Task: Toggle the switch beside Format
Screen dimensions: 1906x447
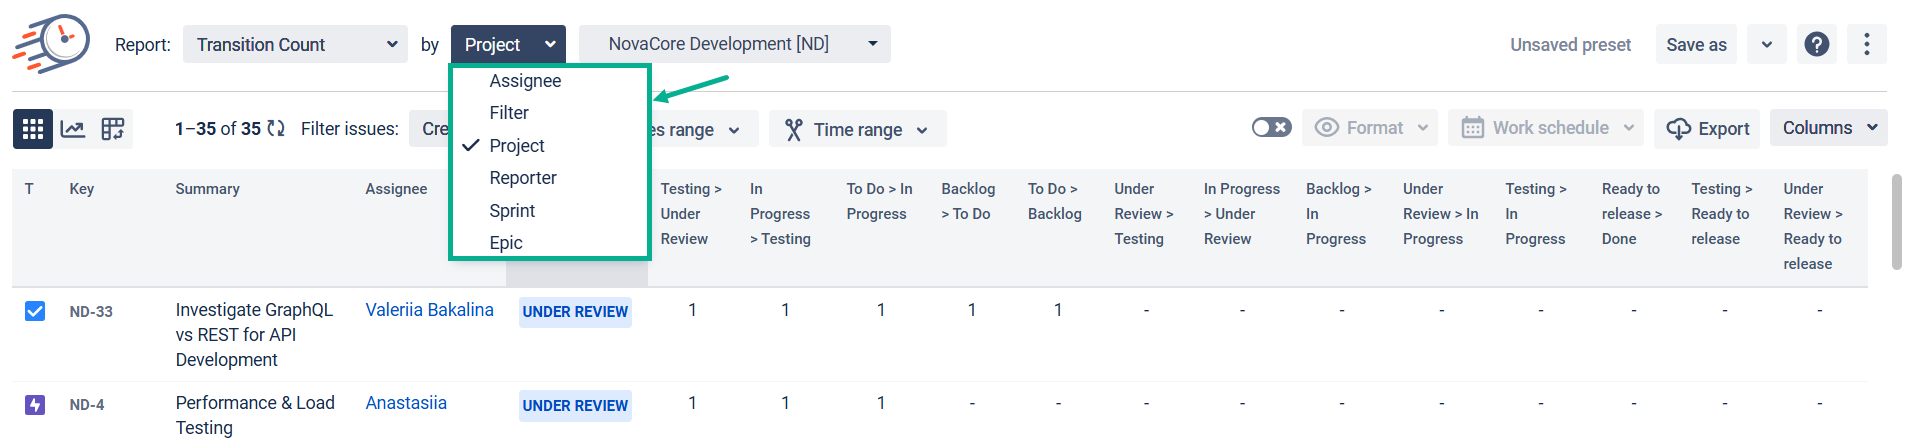Action: pos(1271,128)
